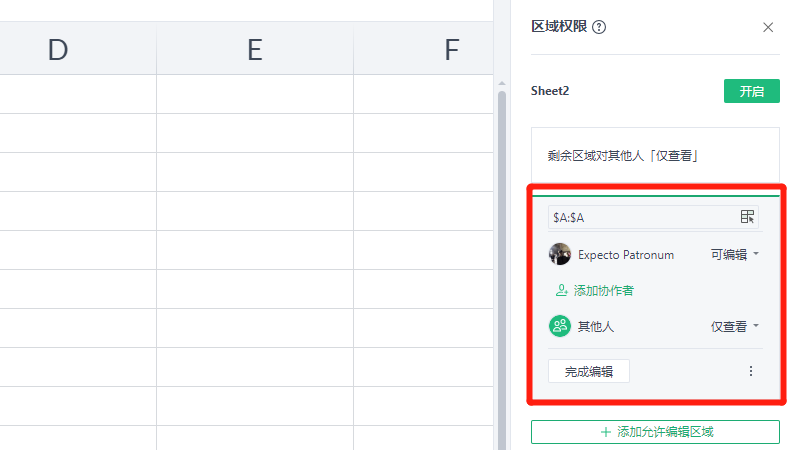
Task: Click the 完成编辑 button
Action: pyautogui.click(x=588, y=371)
